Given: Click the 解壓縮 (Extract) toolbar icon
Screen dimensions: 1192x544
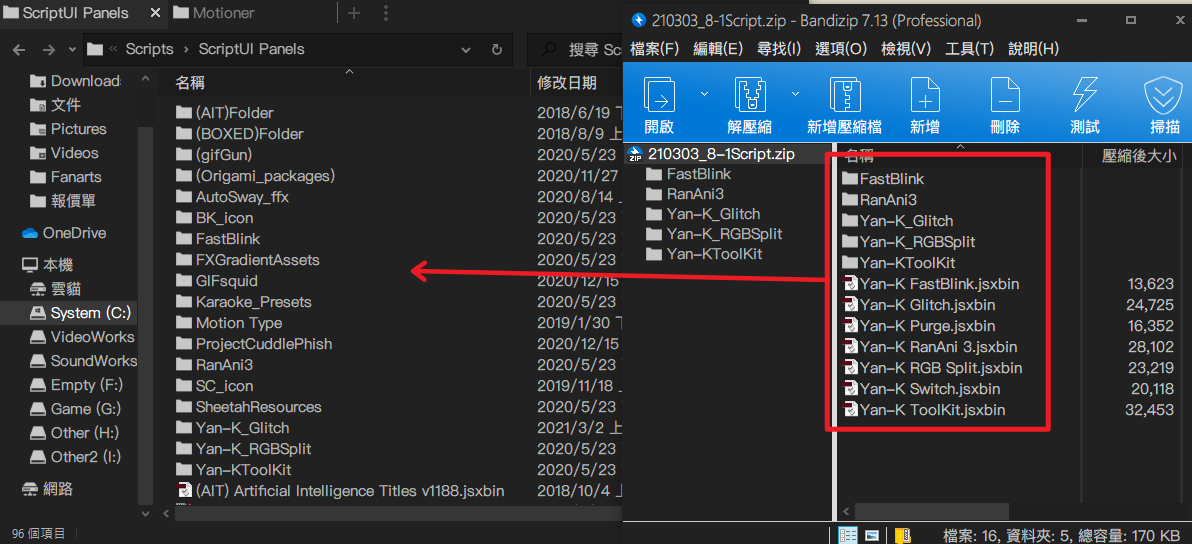Looking at the screenshot, I should point(749,96).
